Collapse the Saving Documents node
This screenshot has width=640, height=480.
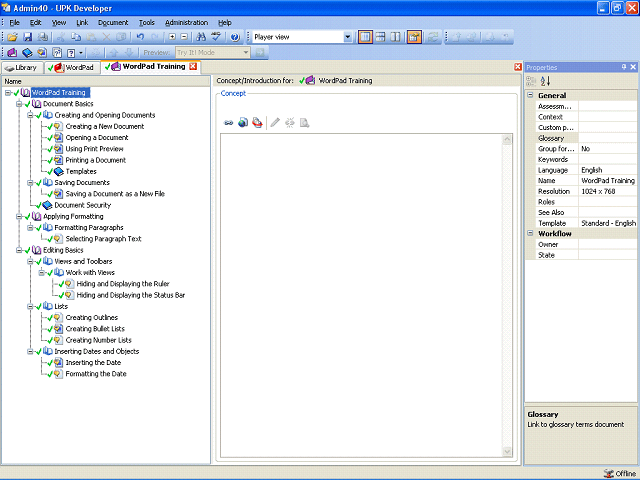coord(30,182)
